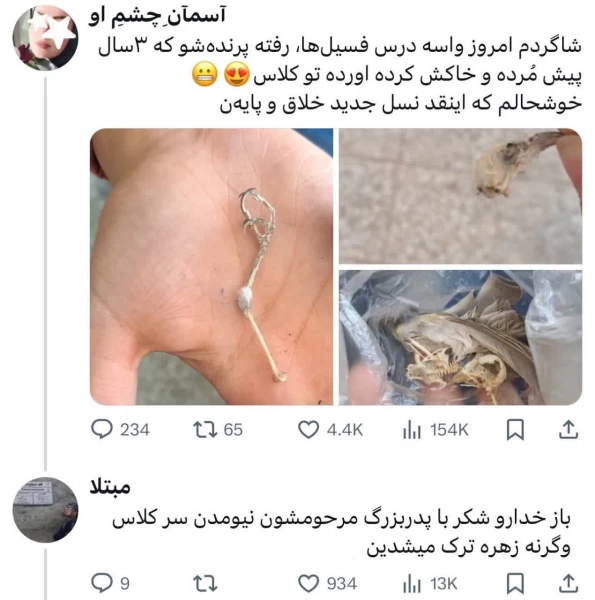Retweet the main tweet with 65 retweets
The height and width of the screenshot is (600, 595).
[218, 429]
